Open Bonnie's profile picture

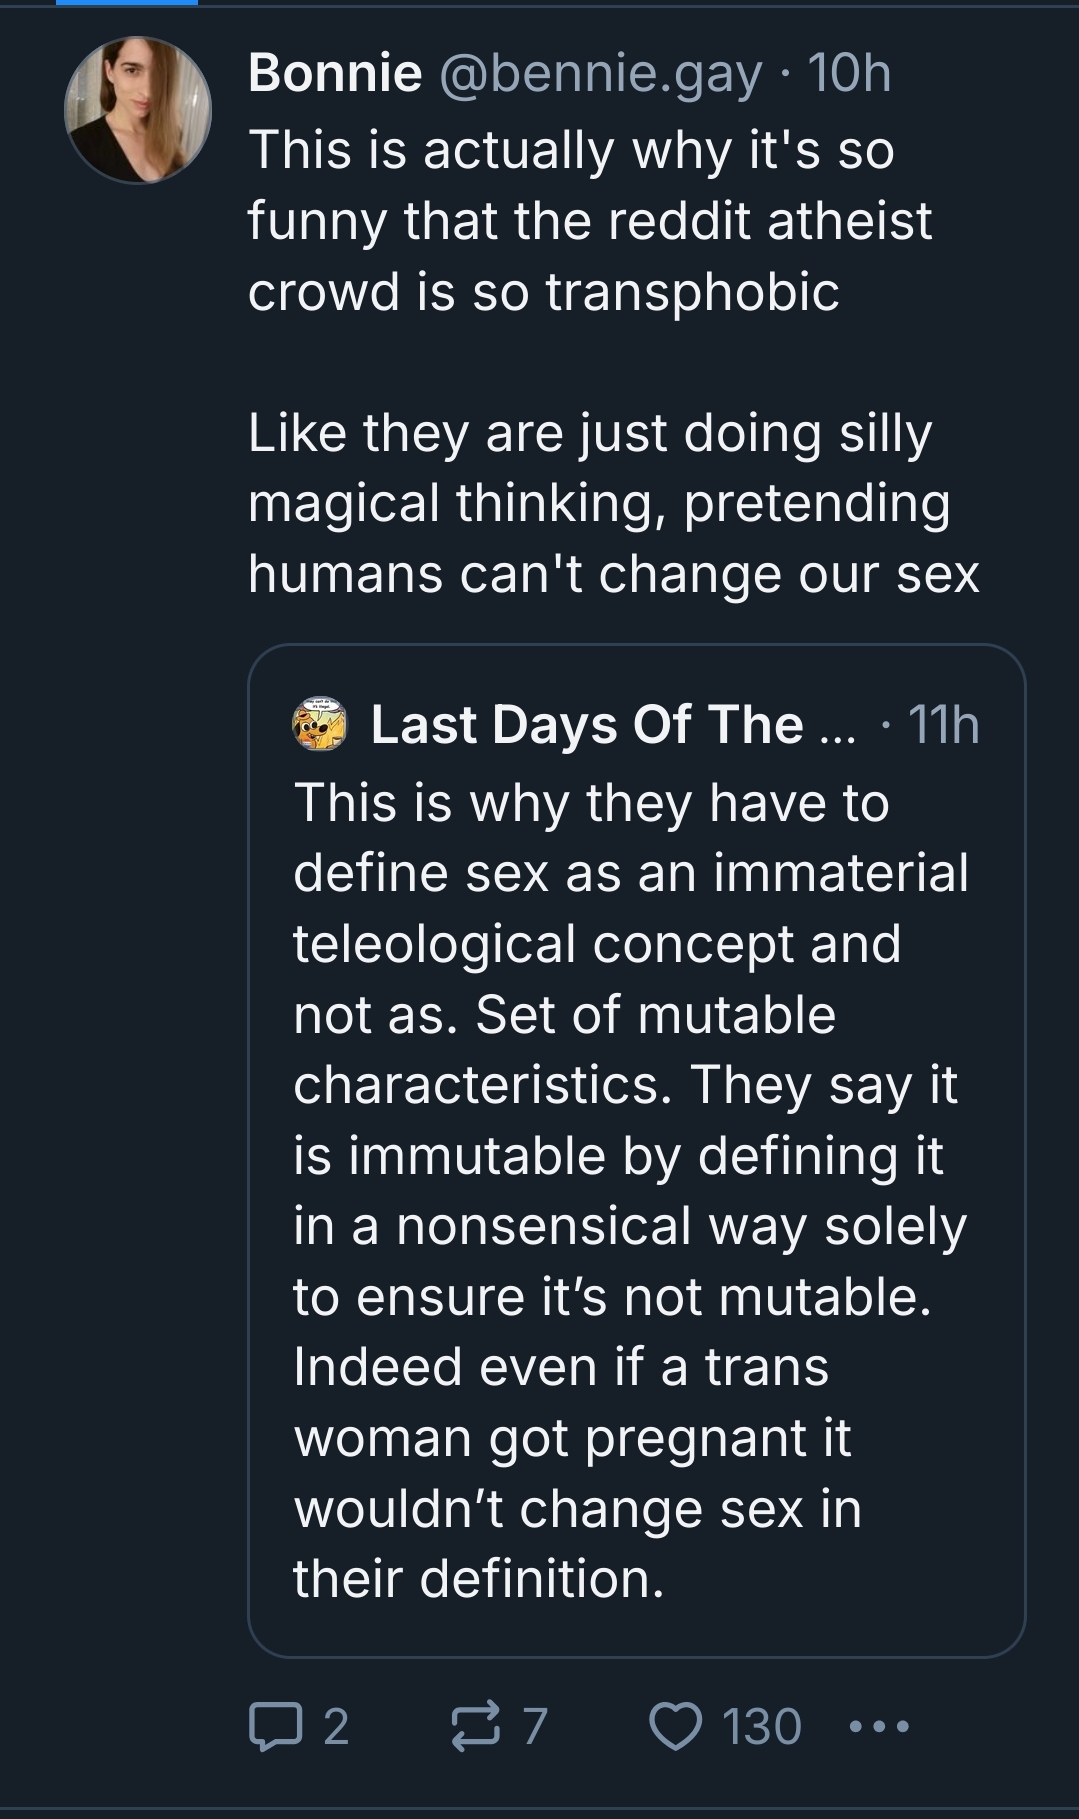pyautogui.click(x=138, y=110)
